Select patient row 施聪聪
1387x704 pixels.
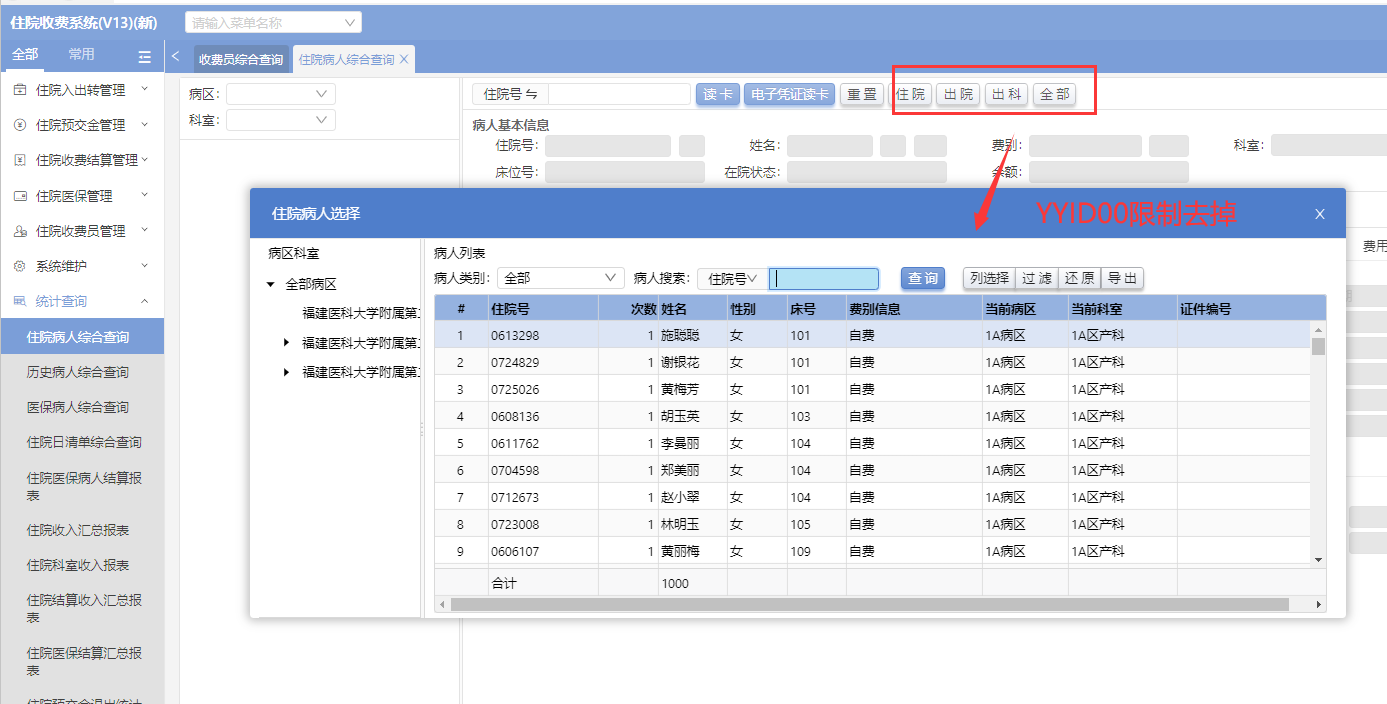(872, 335)
